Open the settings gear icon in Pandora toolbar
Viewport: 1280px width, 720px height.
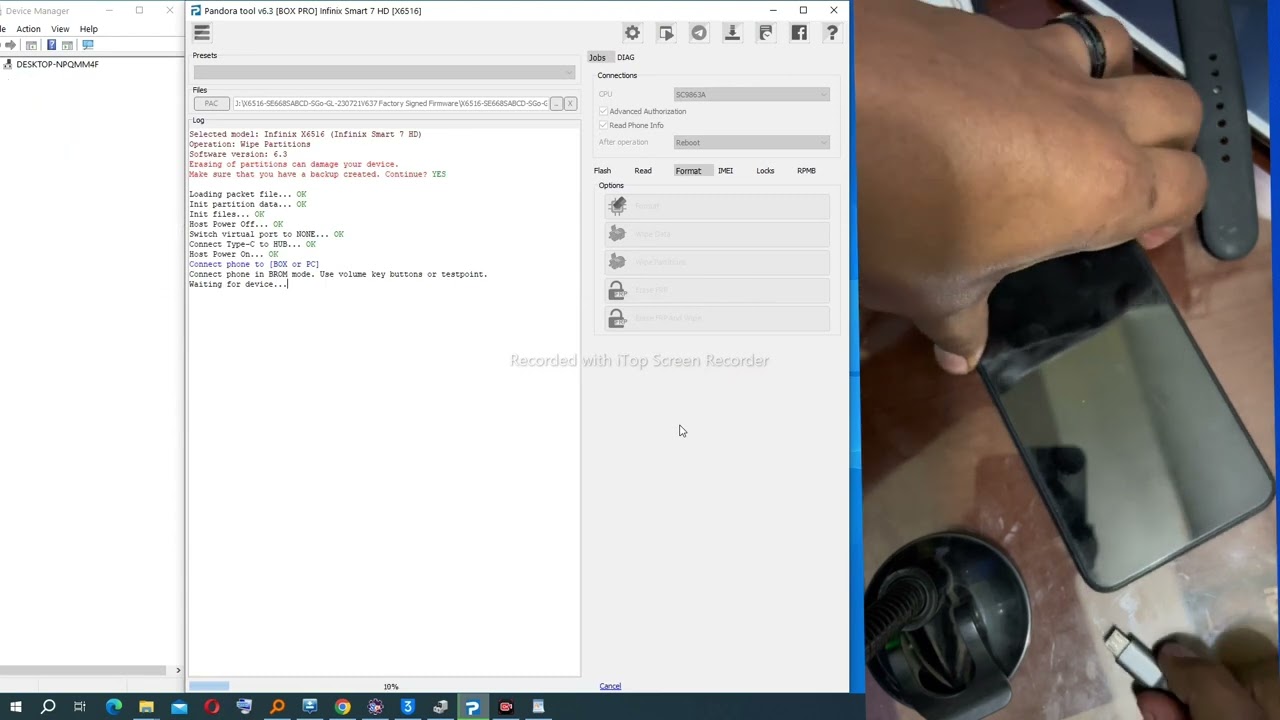632,33
